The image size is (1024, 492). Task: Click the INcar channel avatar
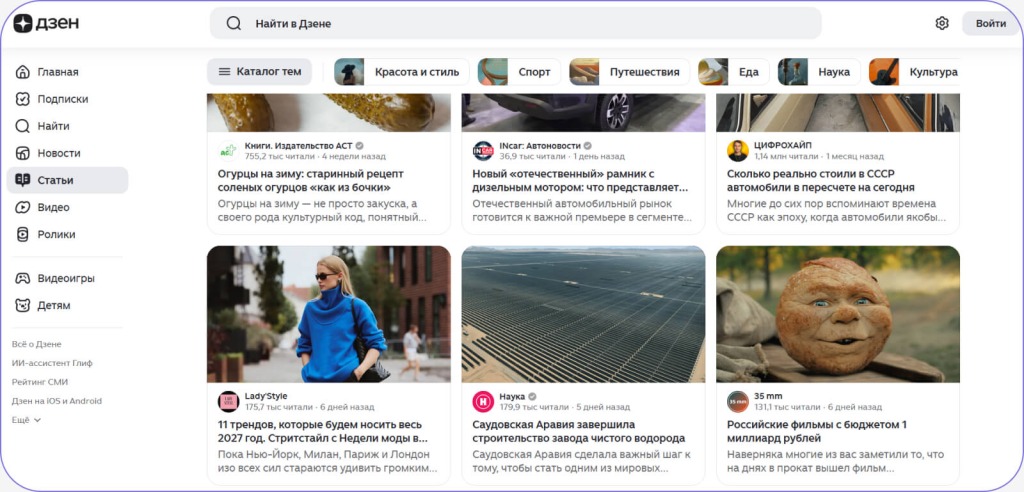pos(483,151)
